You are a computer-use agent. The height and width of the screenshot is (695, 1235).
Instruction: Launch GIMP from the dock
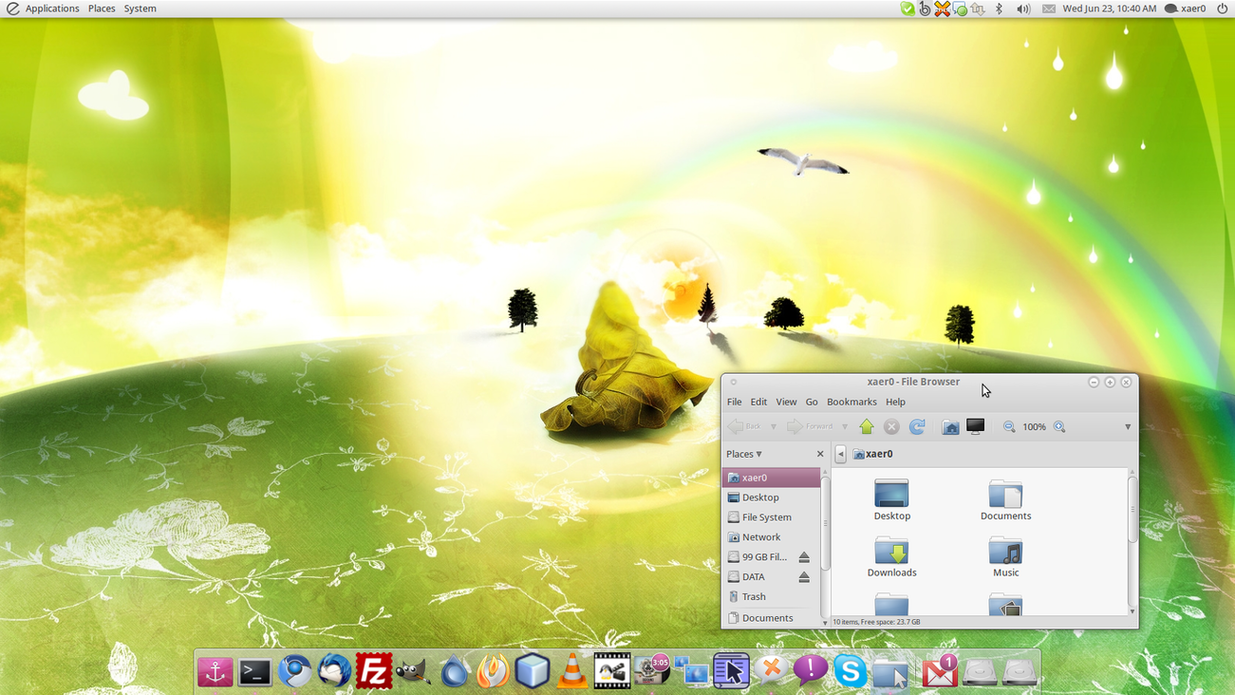(x=413, y=672)
